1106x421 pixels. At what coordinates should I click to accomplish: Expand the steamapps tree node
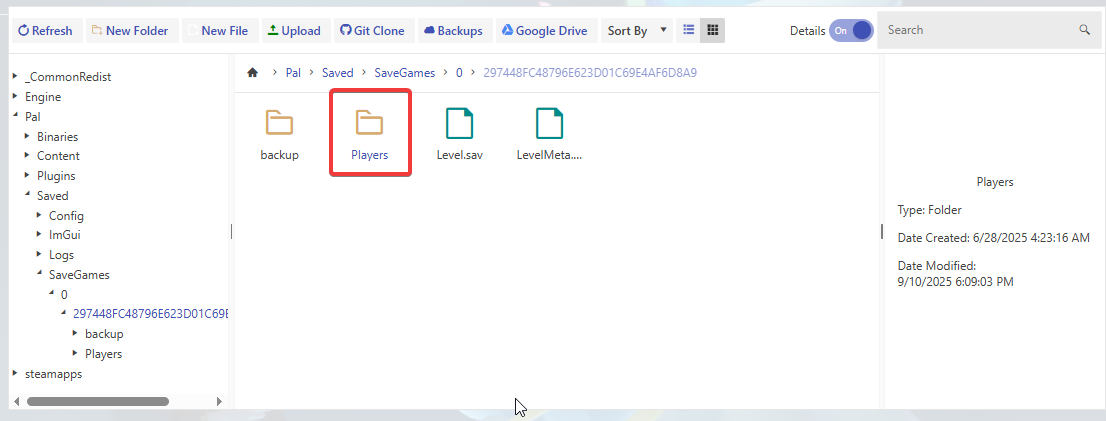pyautogui.click(x=15, y=374)
